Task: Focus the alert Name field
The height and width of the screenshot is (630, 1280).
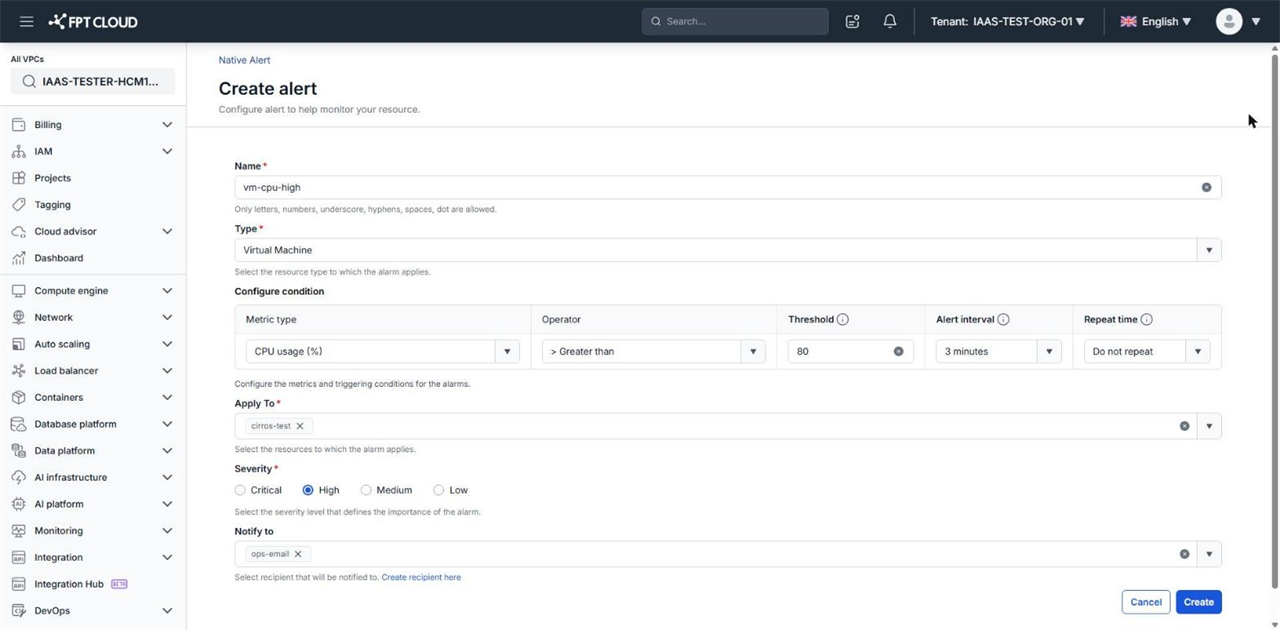Action: [x=727, y=187]
